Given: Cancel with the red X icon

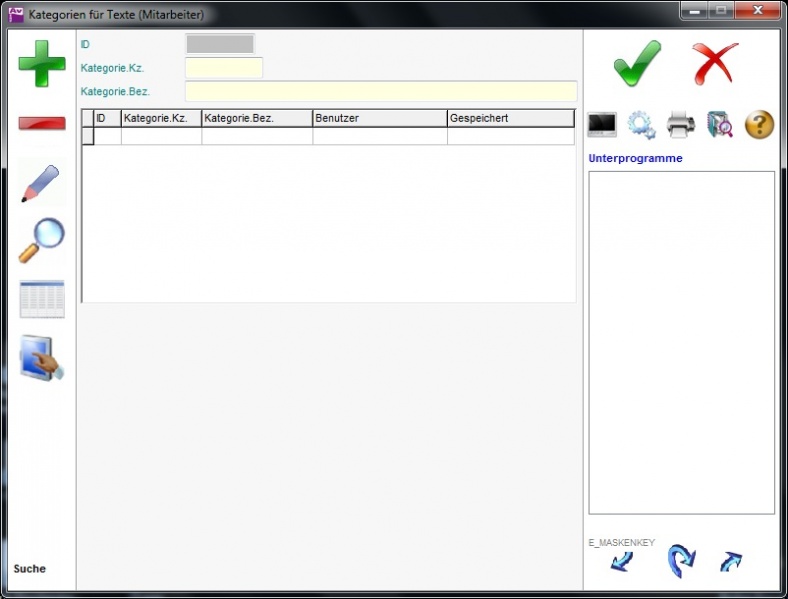Looking at the screenshot, I should pos(715,64).
